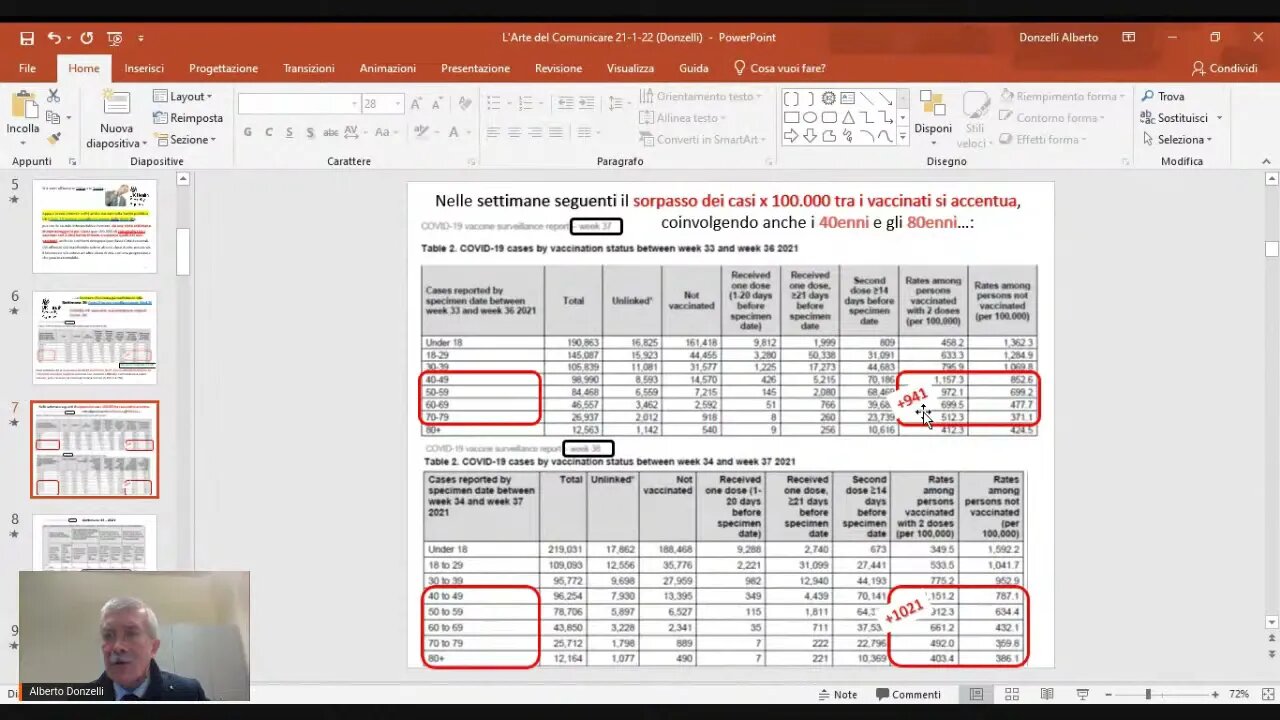The width and height of the screenshot is (1280, 720).
Task: Increase list indent level
Action: tap(587, 103)
